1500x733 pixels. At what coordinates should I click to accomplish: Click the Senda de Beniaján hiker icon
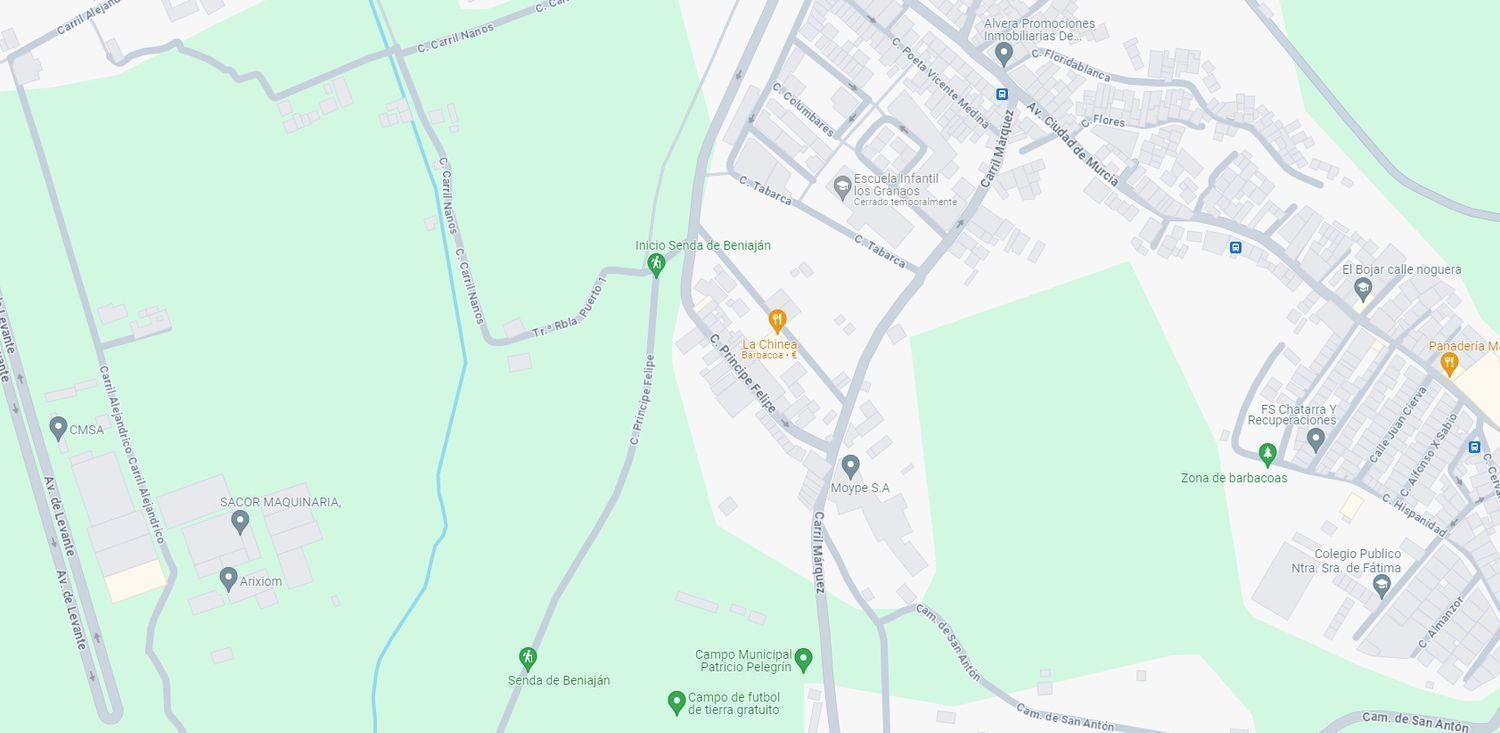[528, 658]
